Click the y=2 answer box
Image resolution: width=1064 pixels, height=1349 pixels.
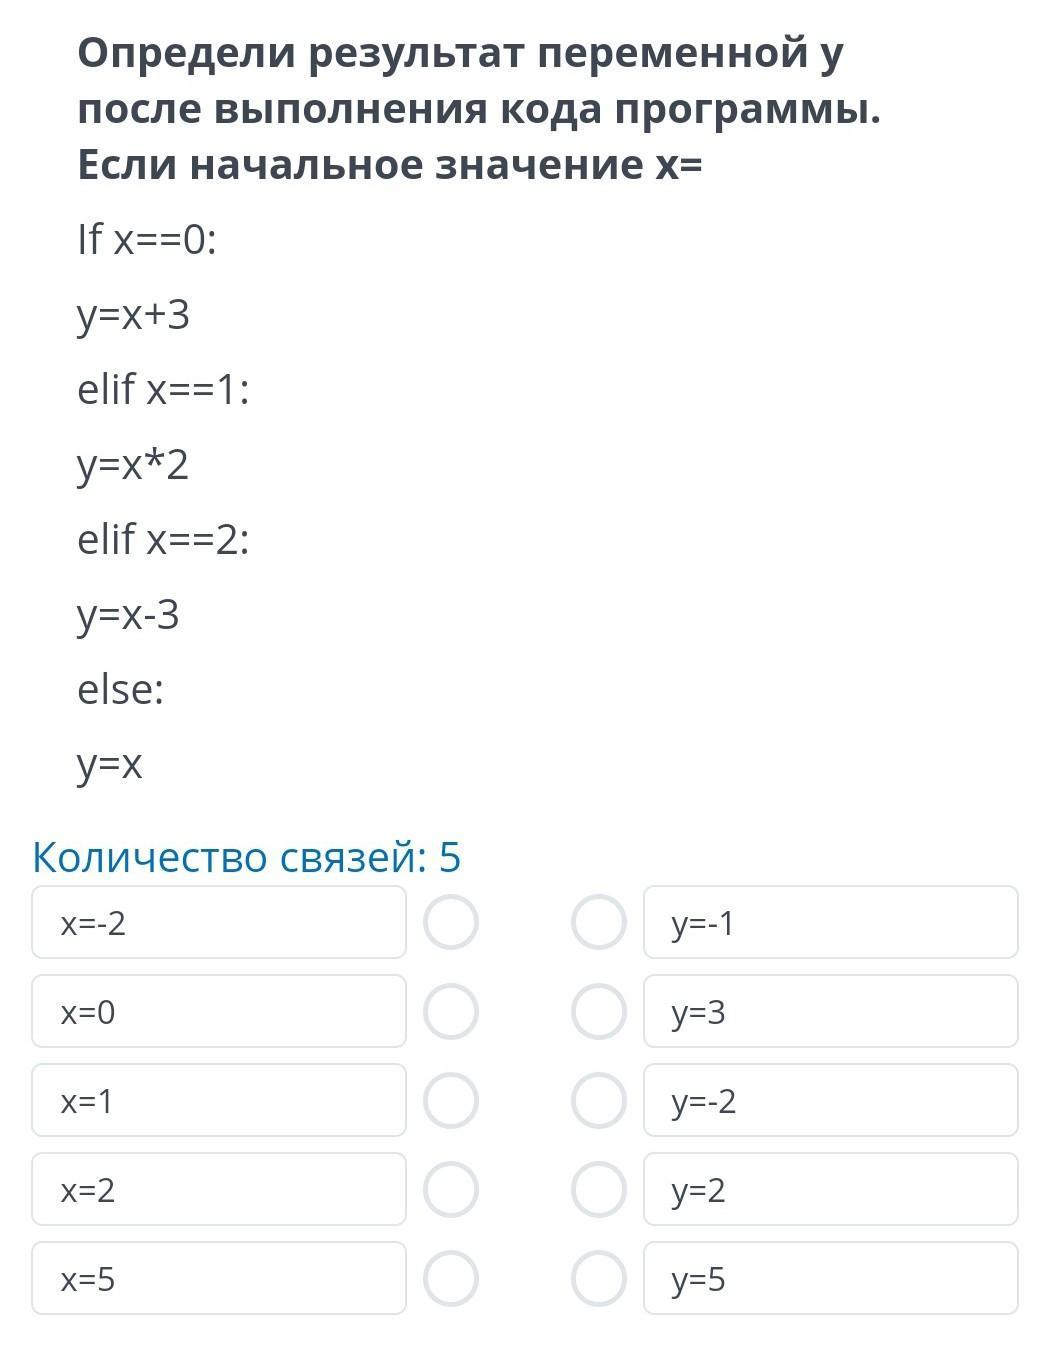click(830, 1189)
